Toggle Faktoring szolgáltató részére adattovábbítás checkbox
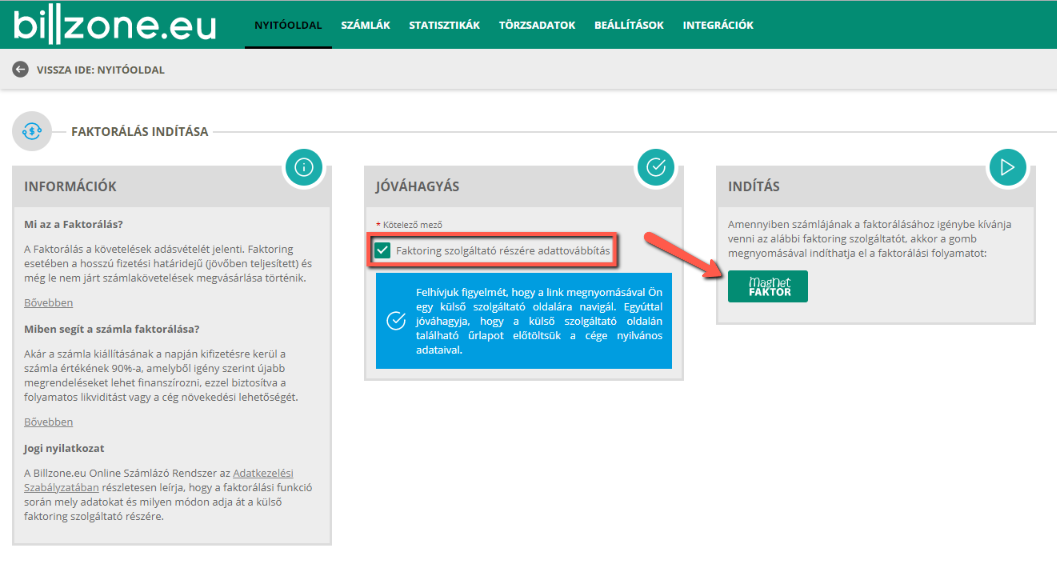The image size is (1057, 565). point(382,251)
